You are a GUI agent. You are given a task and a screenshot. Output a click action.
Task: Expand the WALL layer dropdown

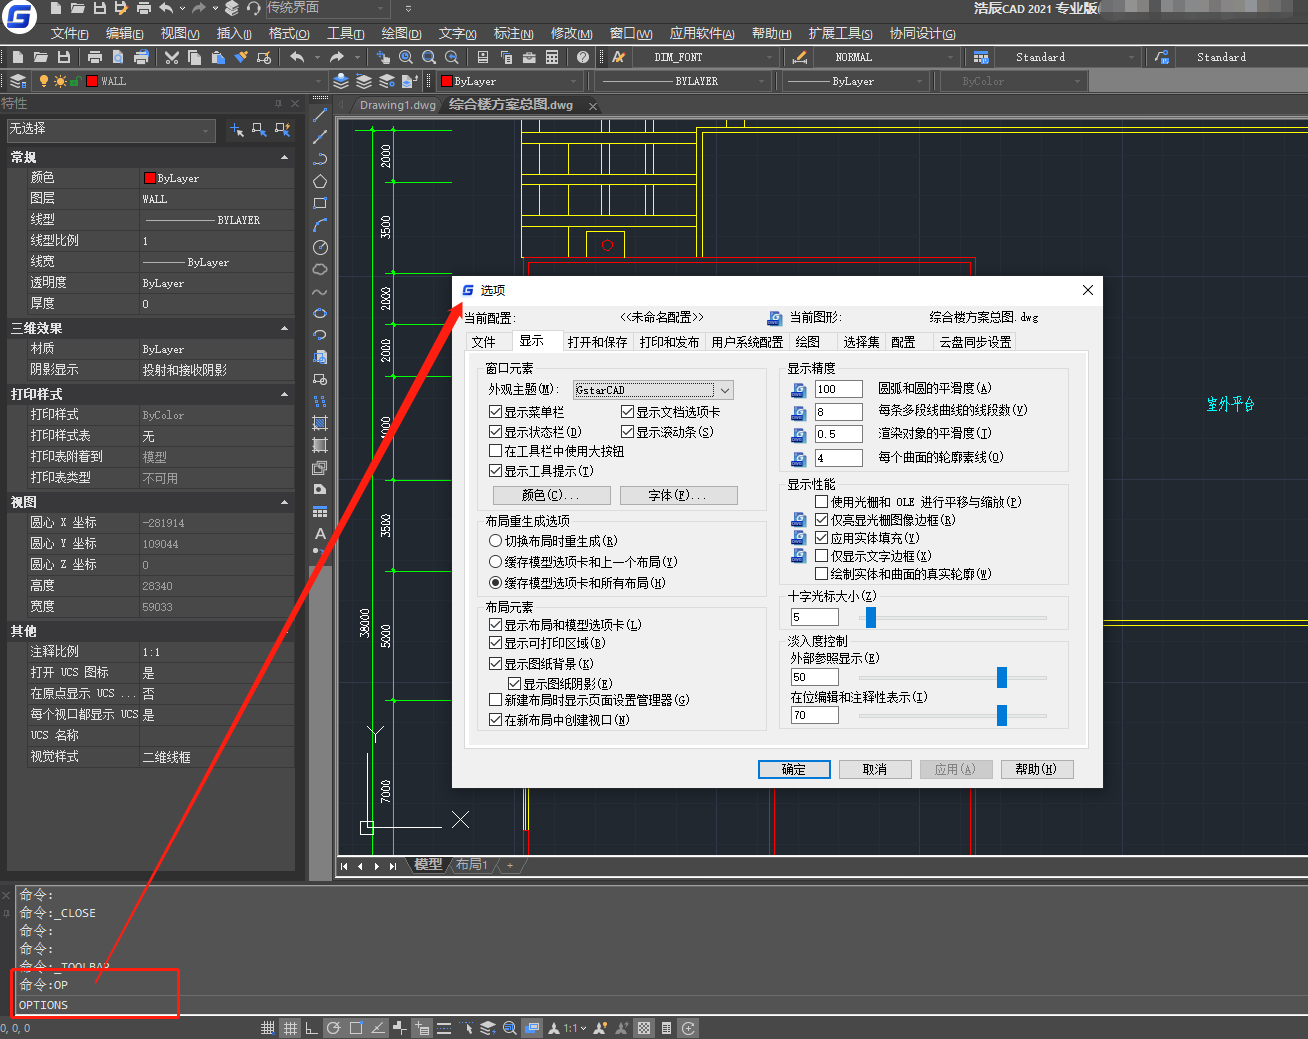point(318,80)
